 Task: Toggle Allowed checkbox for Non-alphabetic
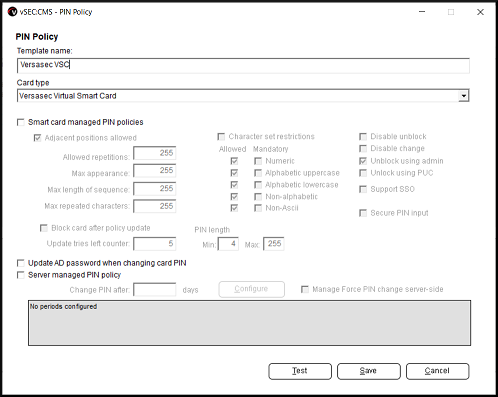234,197
